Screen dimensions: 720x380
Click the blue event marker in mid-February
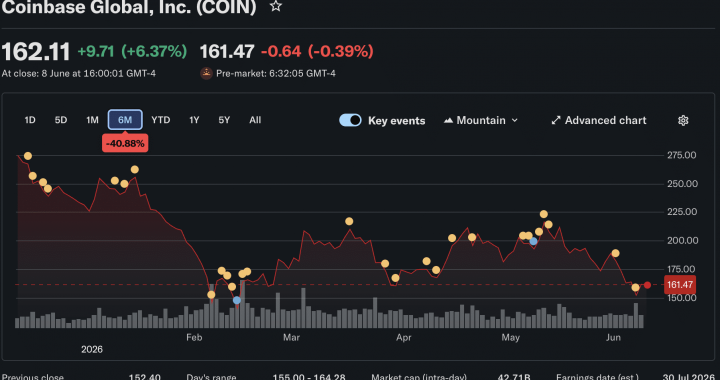coord(236,300)
